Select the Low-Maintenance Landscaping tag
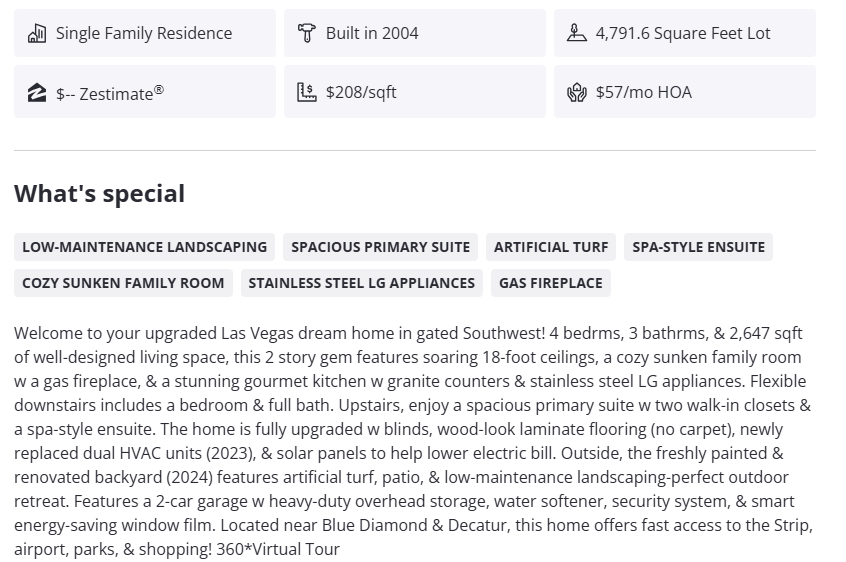The height and width of the screenshot is (562, 846). 144,247
